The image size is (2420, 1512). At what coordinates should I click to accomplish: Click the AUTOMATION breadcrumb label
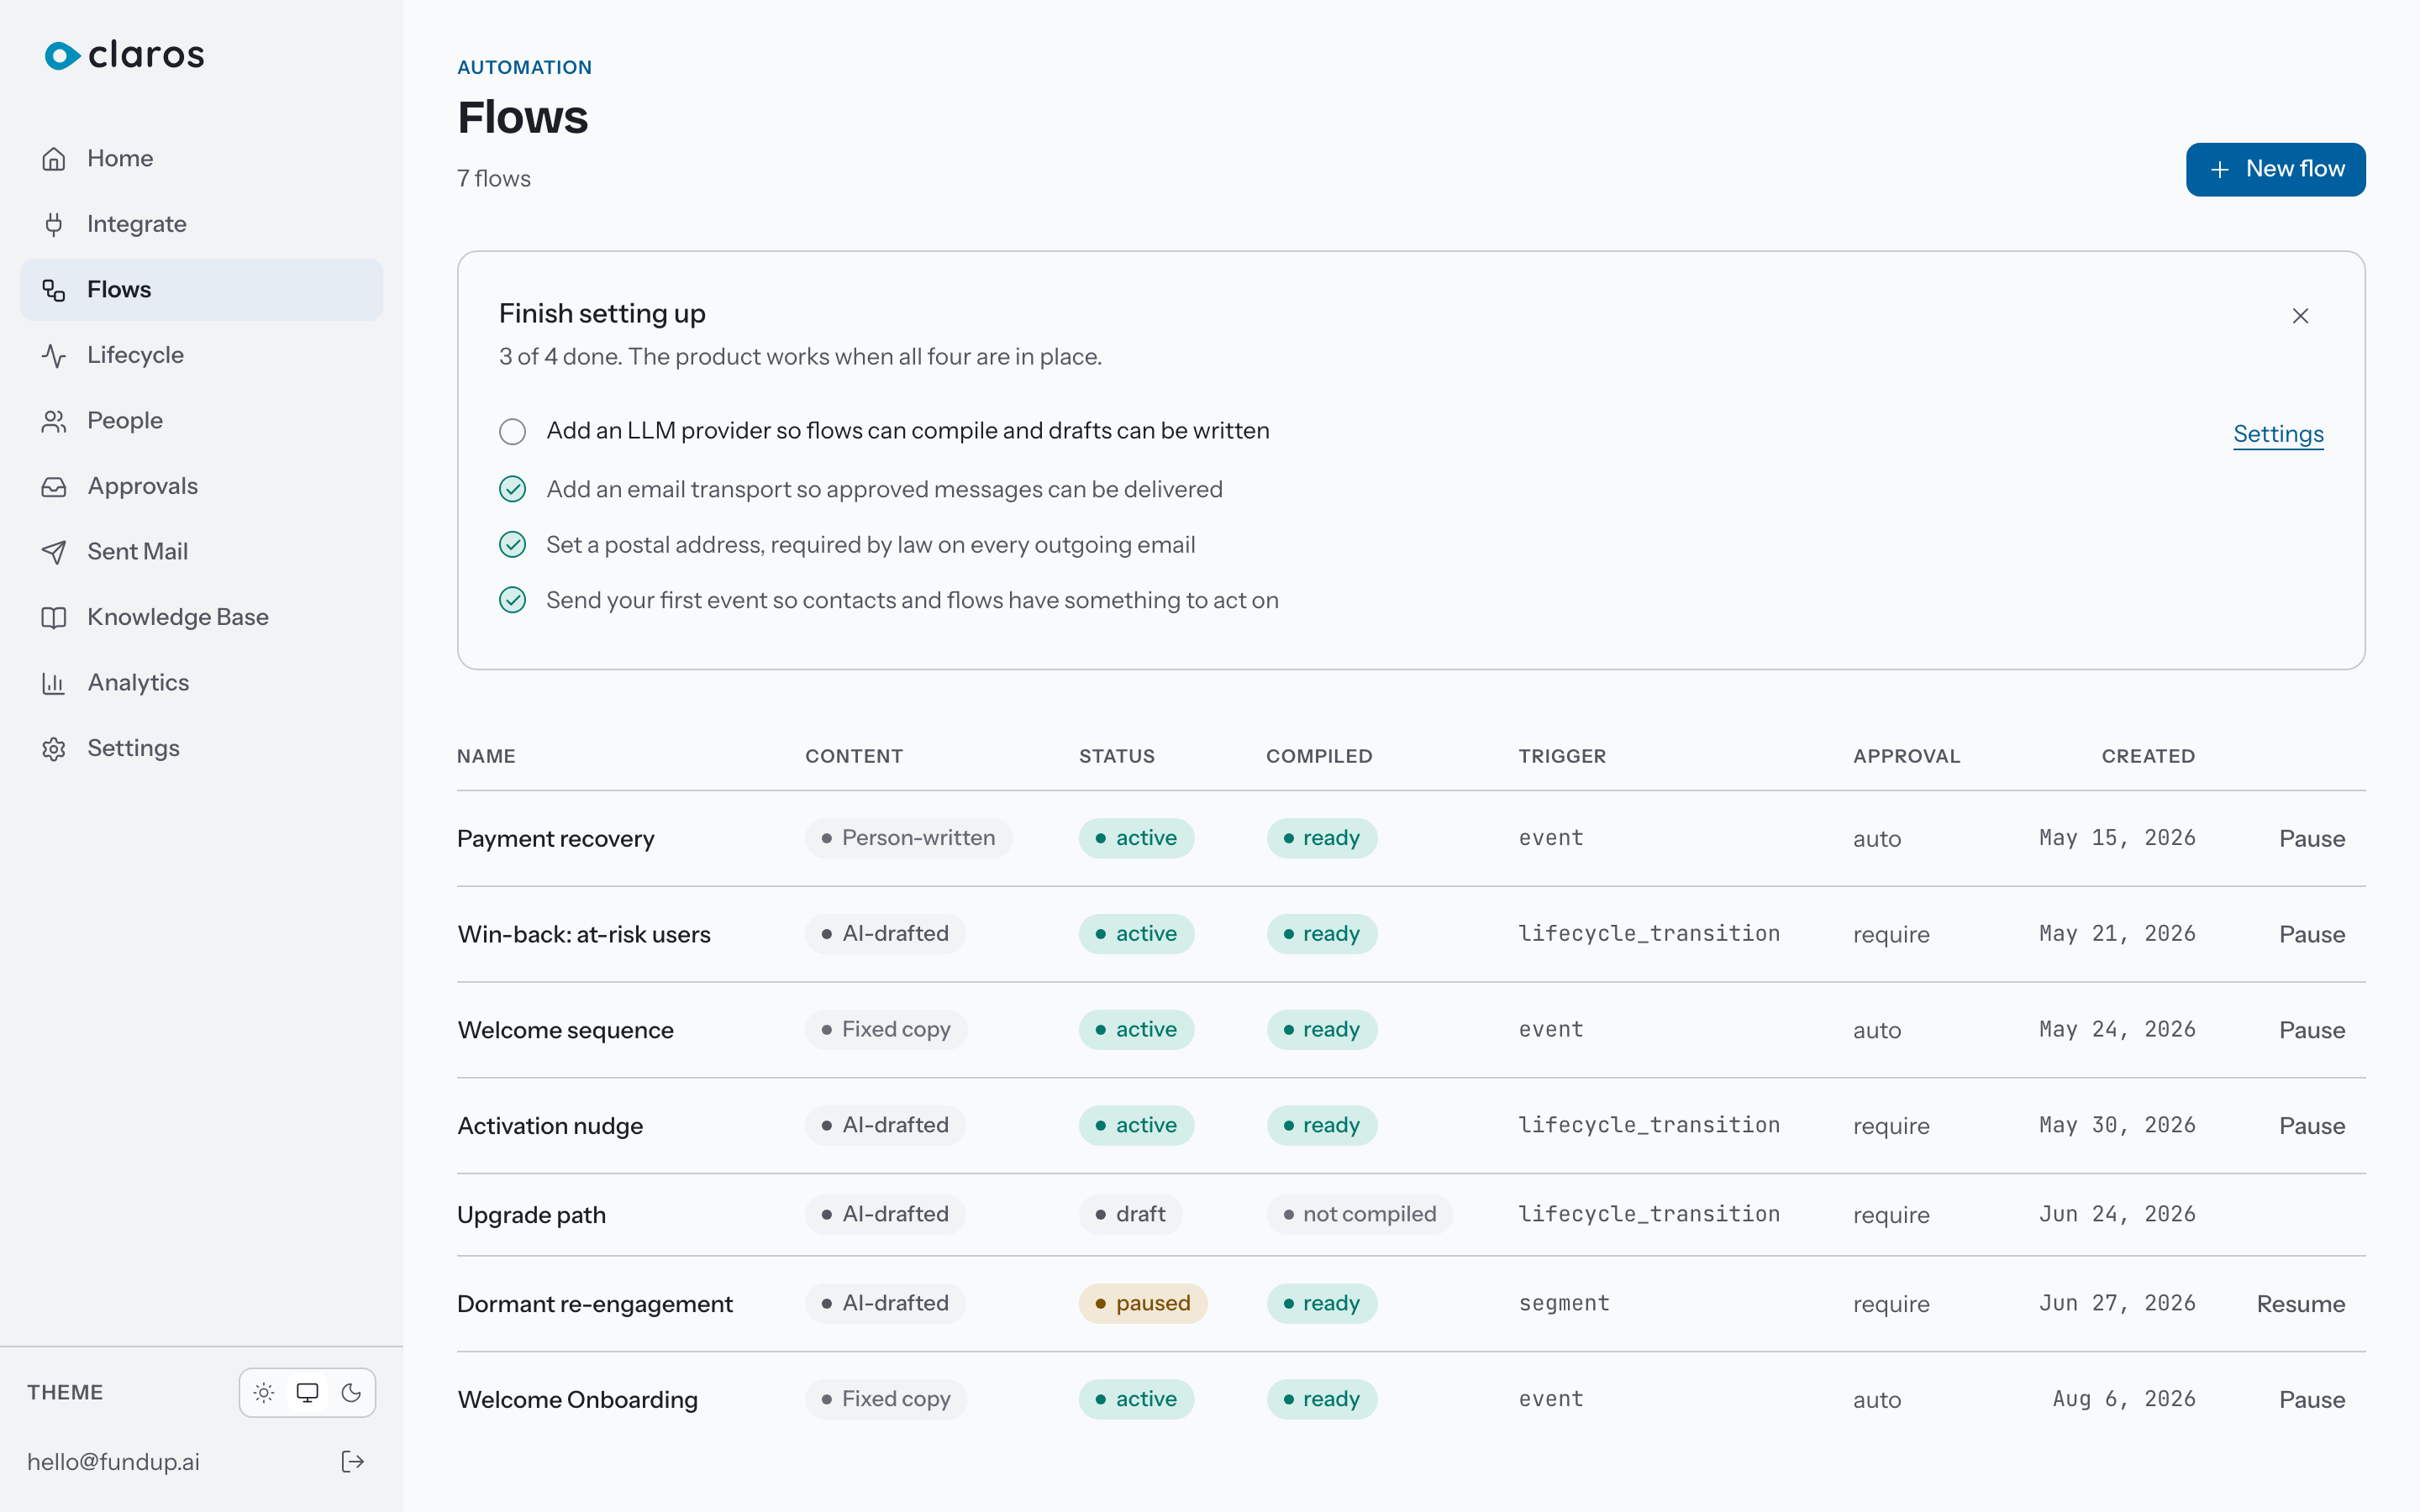(x=524, y=67)
